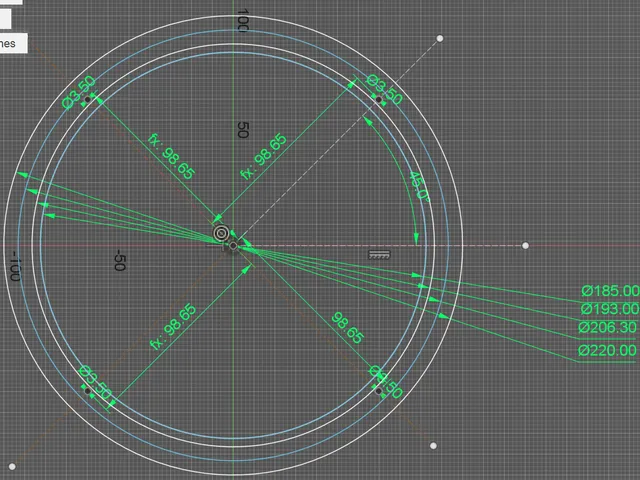Select fx: 98.65 dimension toward upper-right hole

(x=263, y=157)
